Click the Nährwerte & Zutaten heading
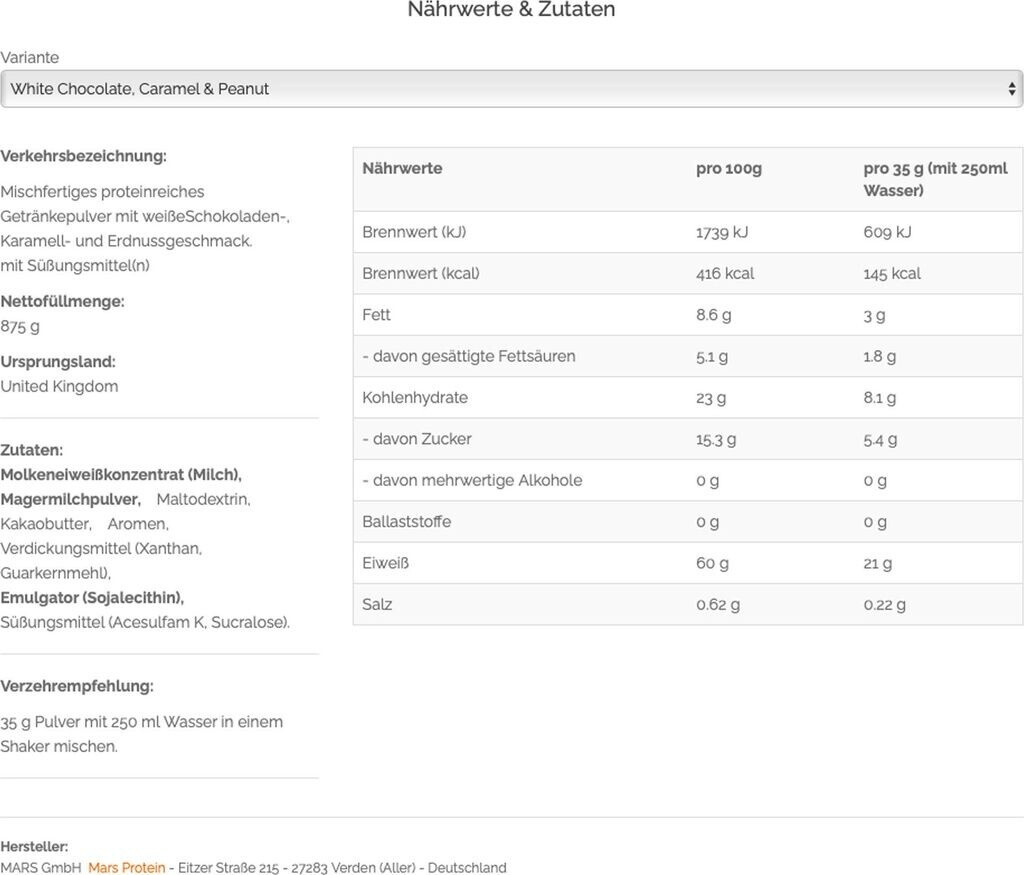Viewport: 1024px width, 875px height. [x=511, y=10]
